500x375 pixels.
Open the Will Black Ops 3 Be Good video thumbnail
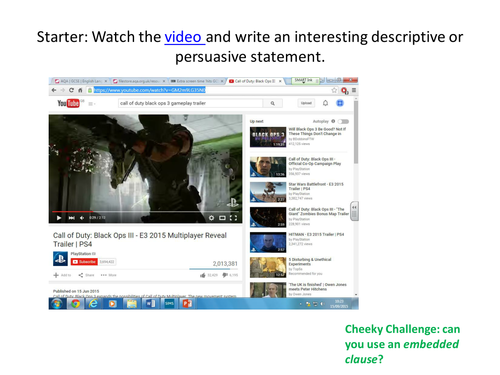pos(268,137)
